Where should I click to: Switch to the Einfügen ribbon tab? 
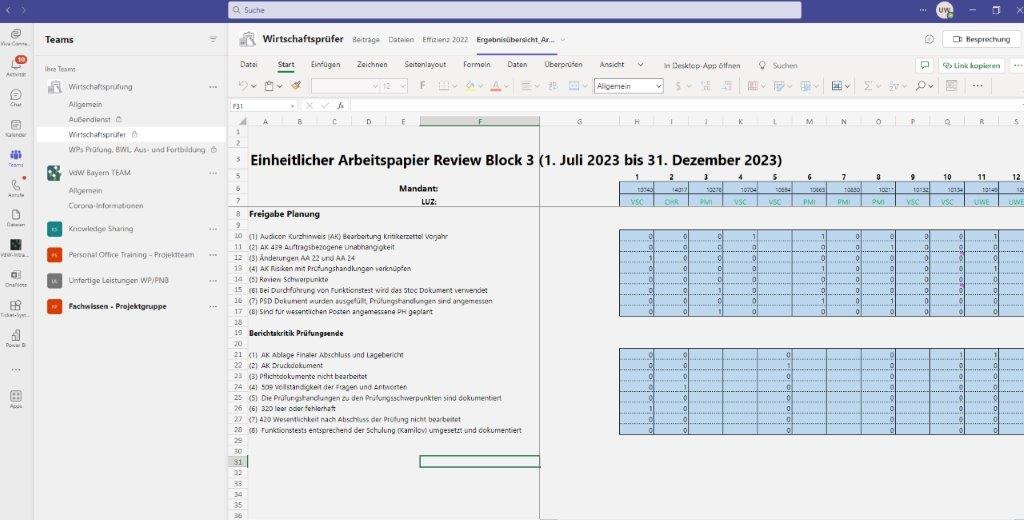coord(325,65)
